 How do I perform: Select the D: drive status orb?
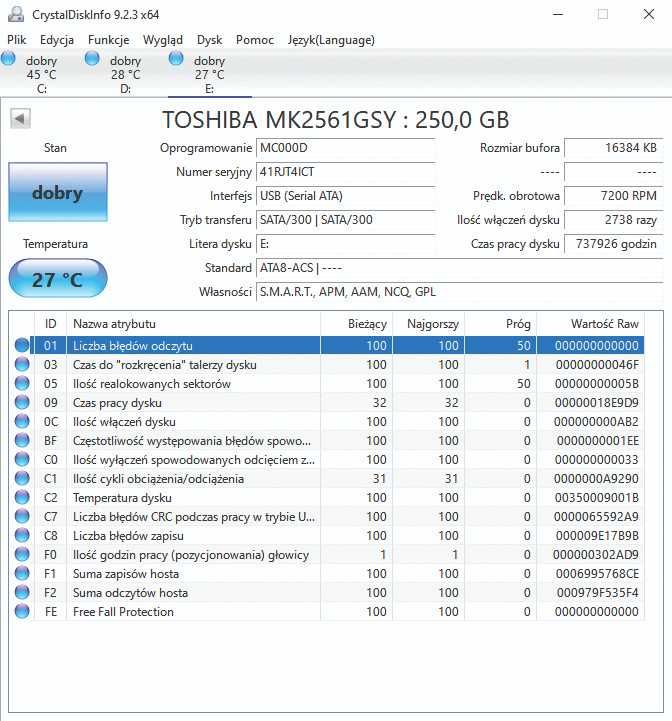92,59
